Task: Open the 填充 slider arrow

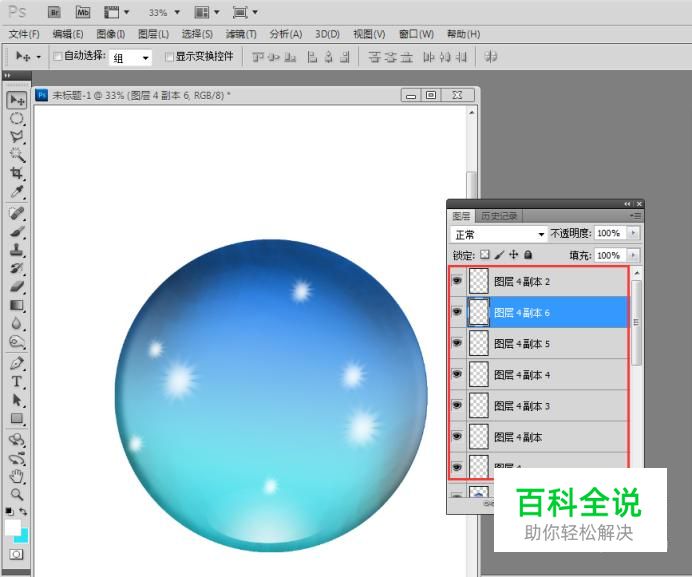Action: point(634,255)
